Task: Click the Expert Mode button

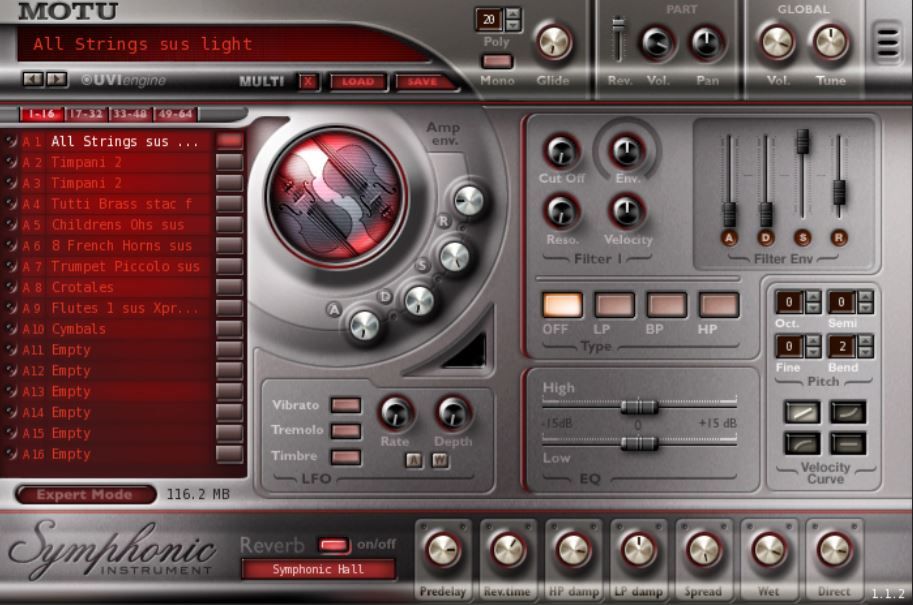Action: click(85, 495)
